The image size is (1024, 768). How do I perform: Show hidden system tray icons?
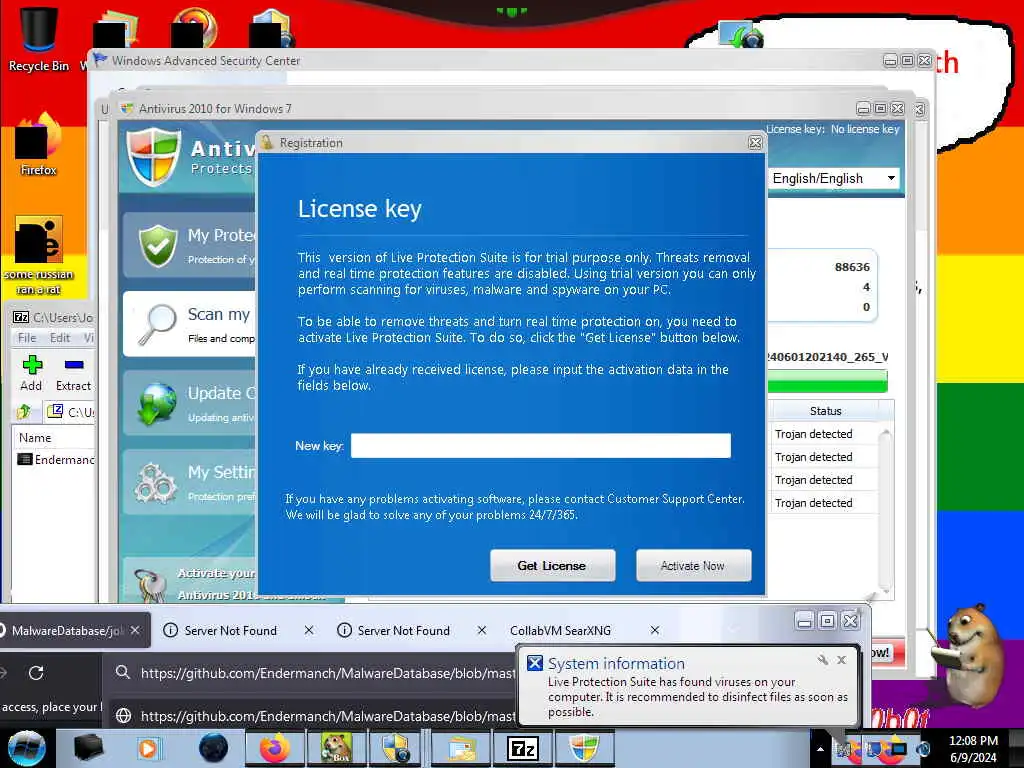pos(821,749)
